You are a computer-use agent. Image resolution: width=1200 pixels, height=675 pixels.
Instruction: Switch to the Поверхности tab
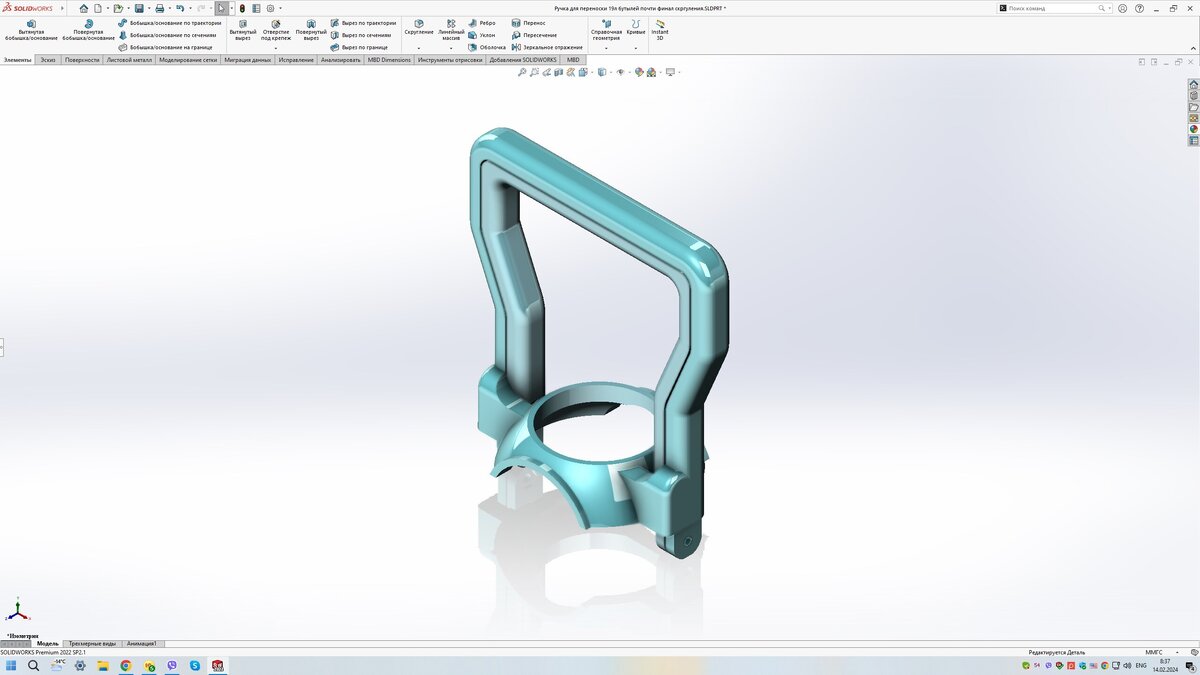82,60
